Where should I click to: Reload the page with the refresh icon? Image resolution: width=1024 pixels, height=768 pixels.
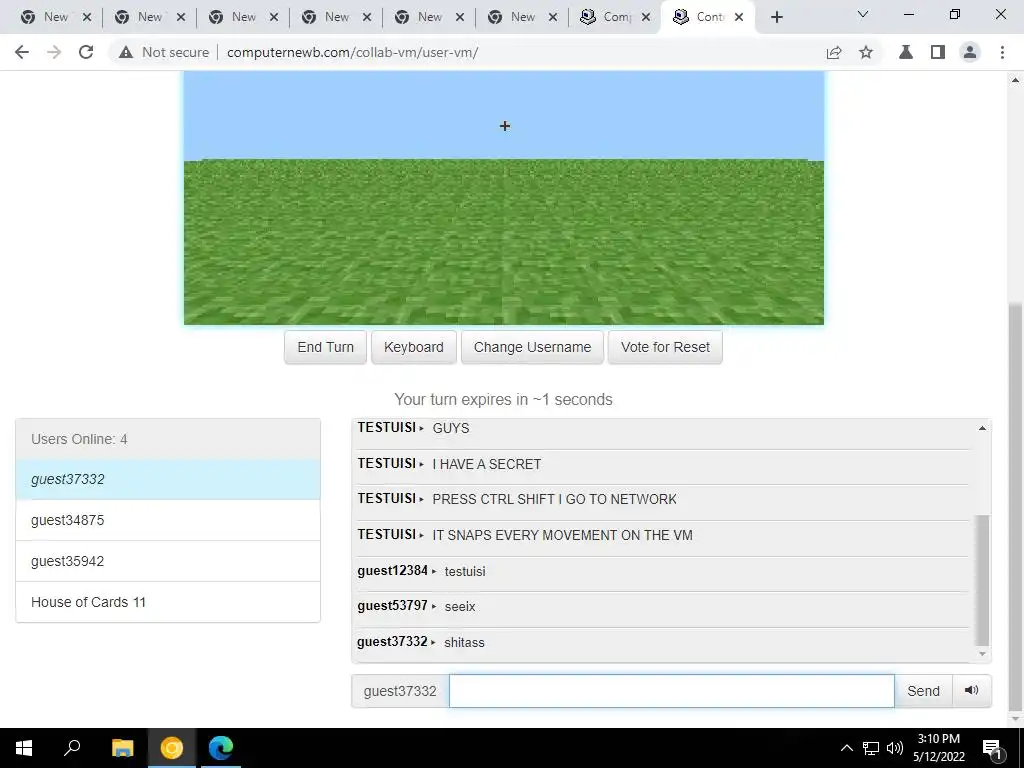point(86,52)
